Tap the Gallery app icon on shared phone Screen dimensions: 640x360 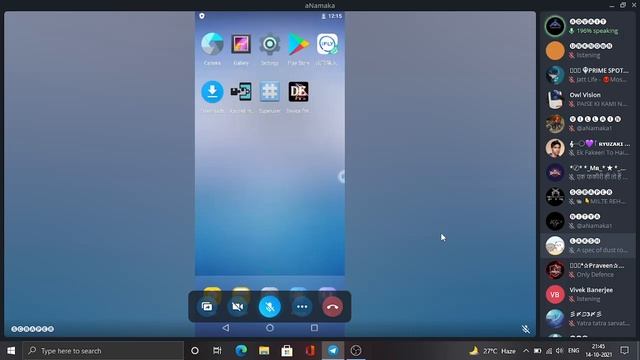[241, 44]
